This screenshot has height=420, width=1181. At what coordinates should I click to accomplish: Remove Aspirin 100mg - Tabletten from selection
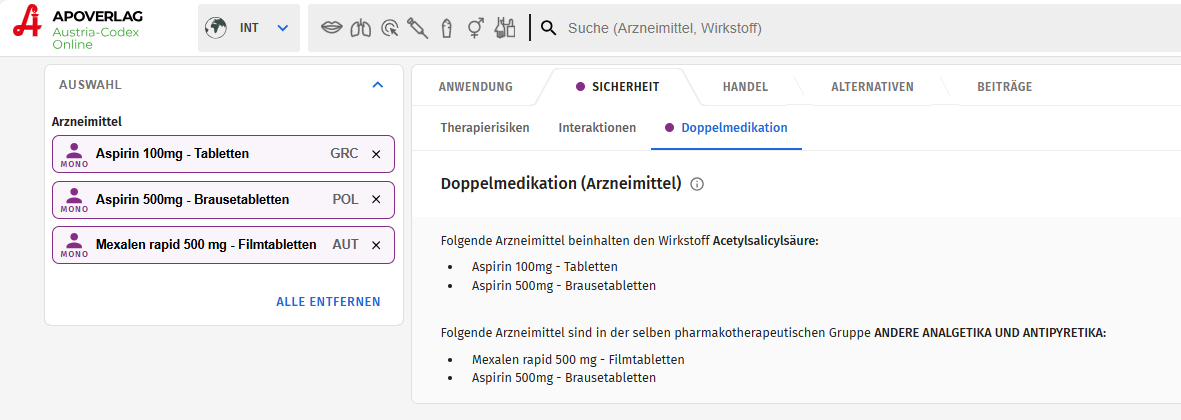tap(377, 154)
